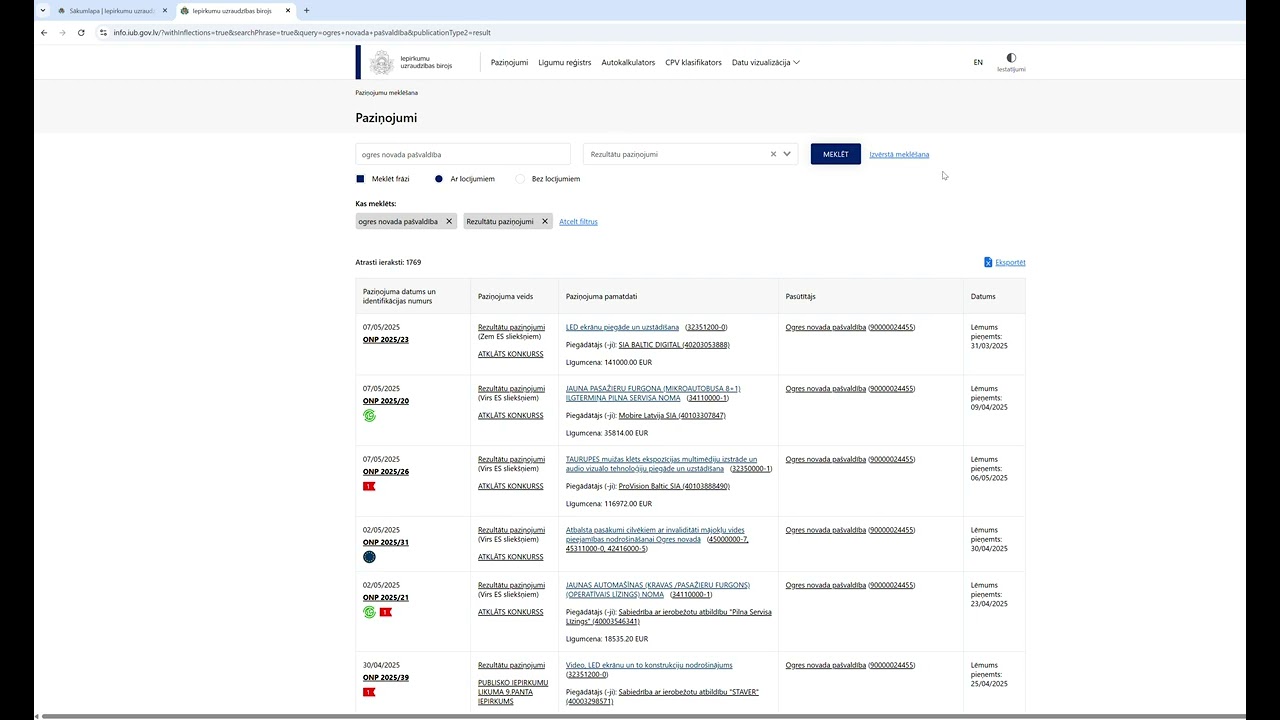Click the green procurement icon under ONP 2025/20
1280x720 pixels.
point(369,415)
